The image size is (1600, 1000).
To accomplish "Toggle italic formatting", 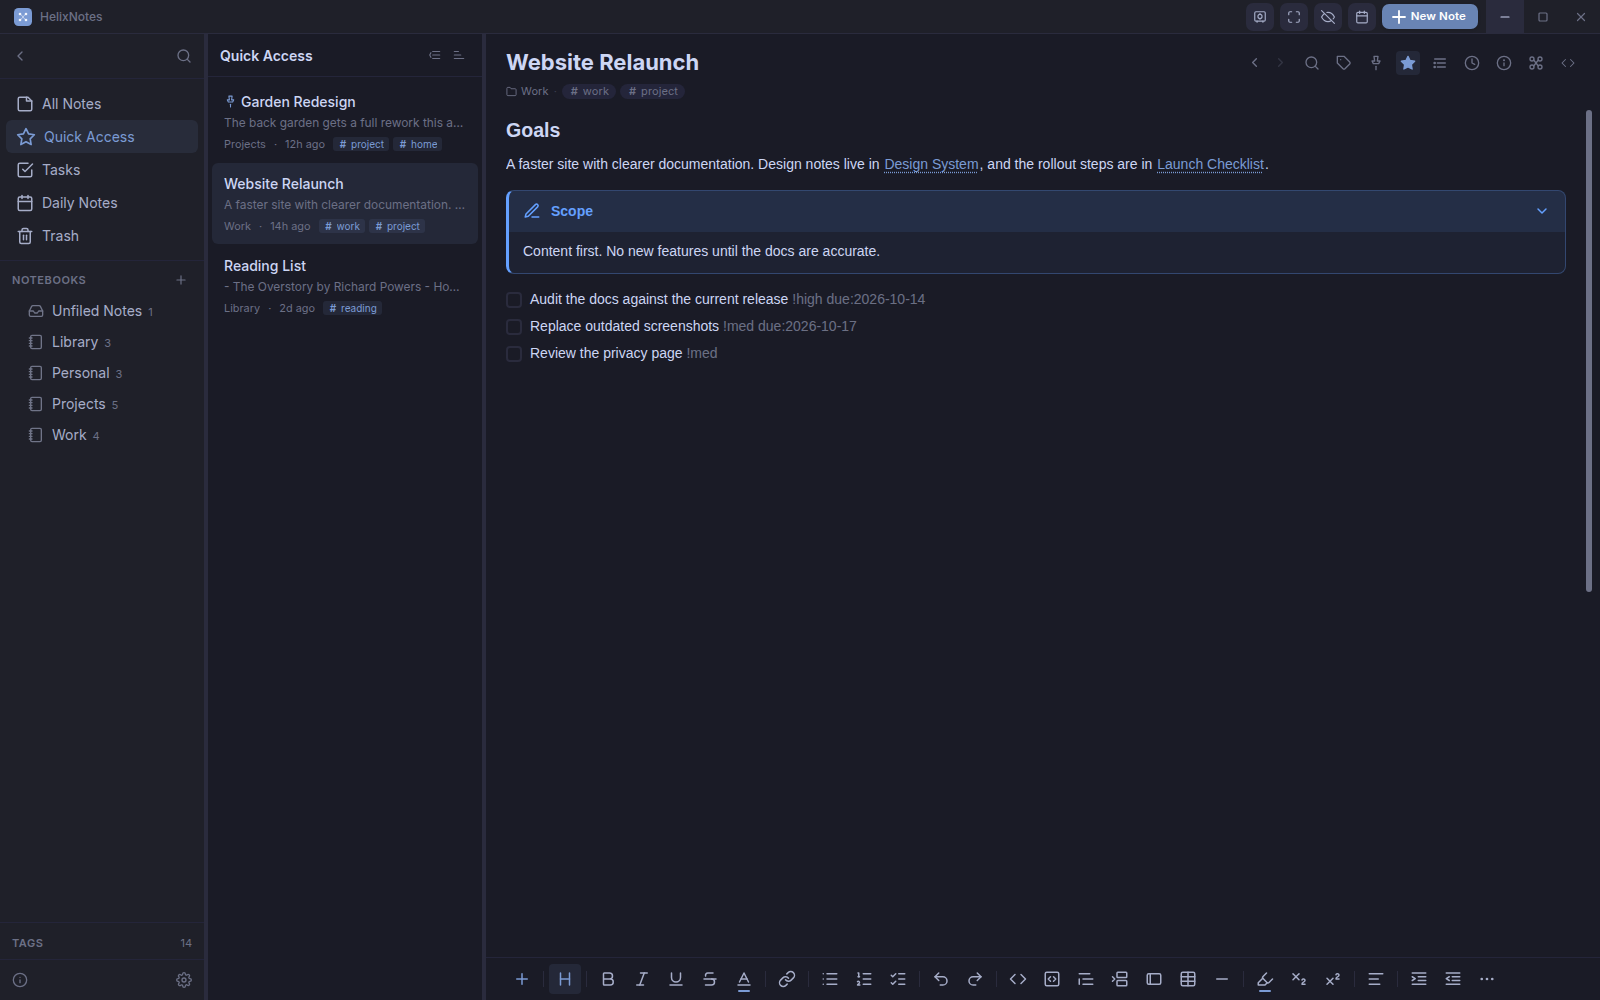I will (642, 979).
